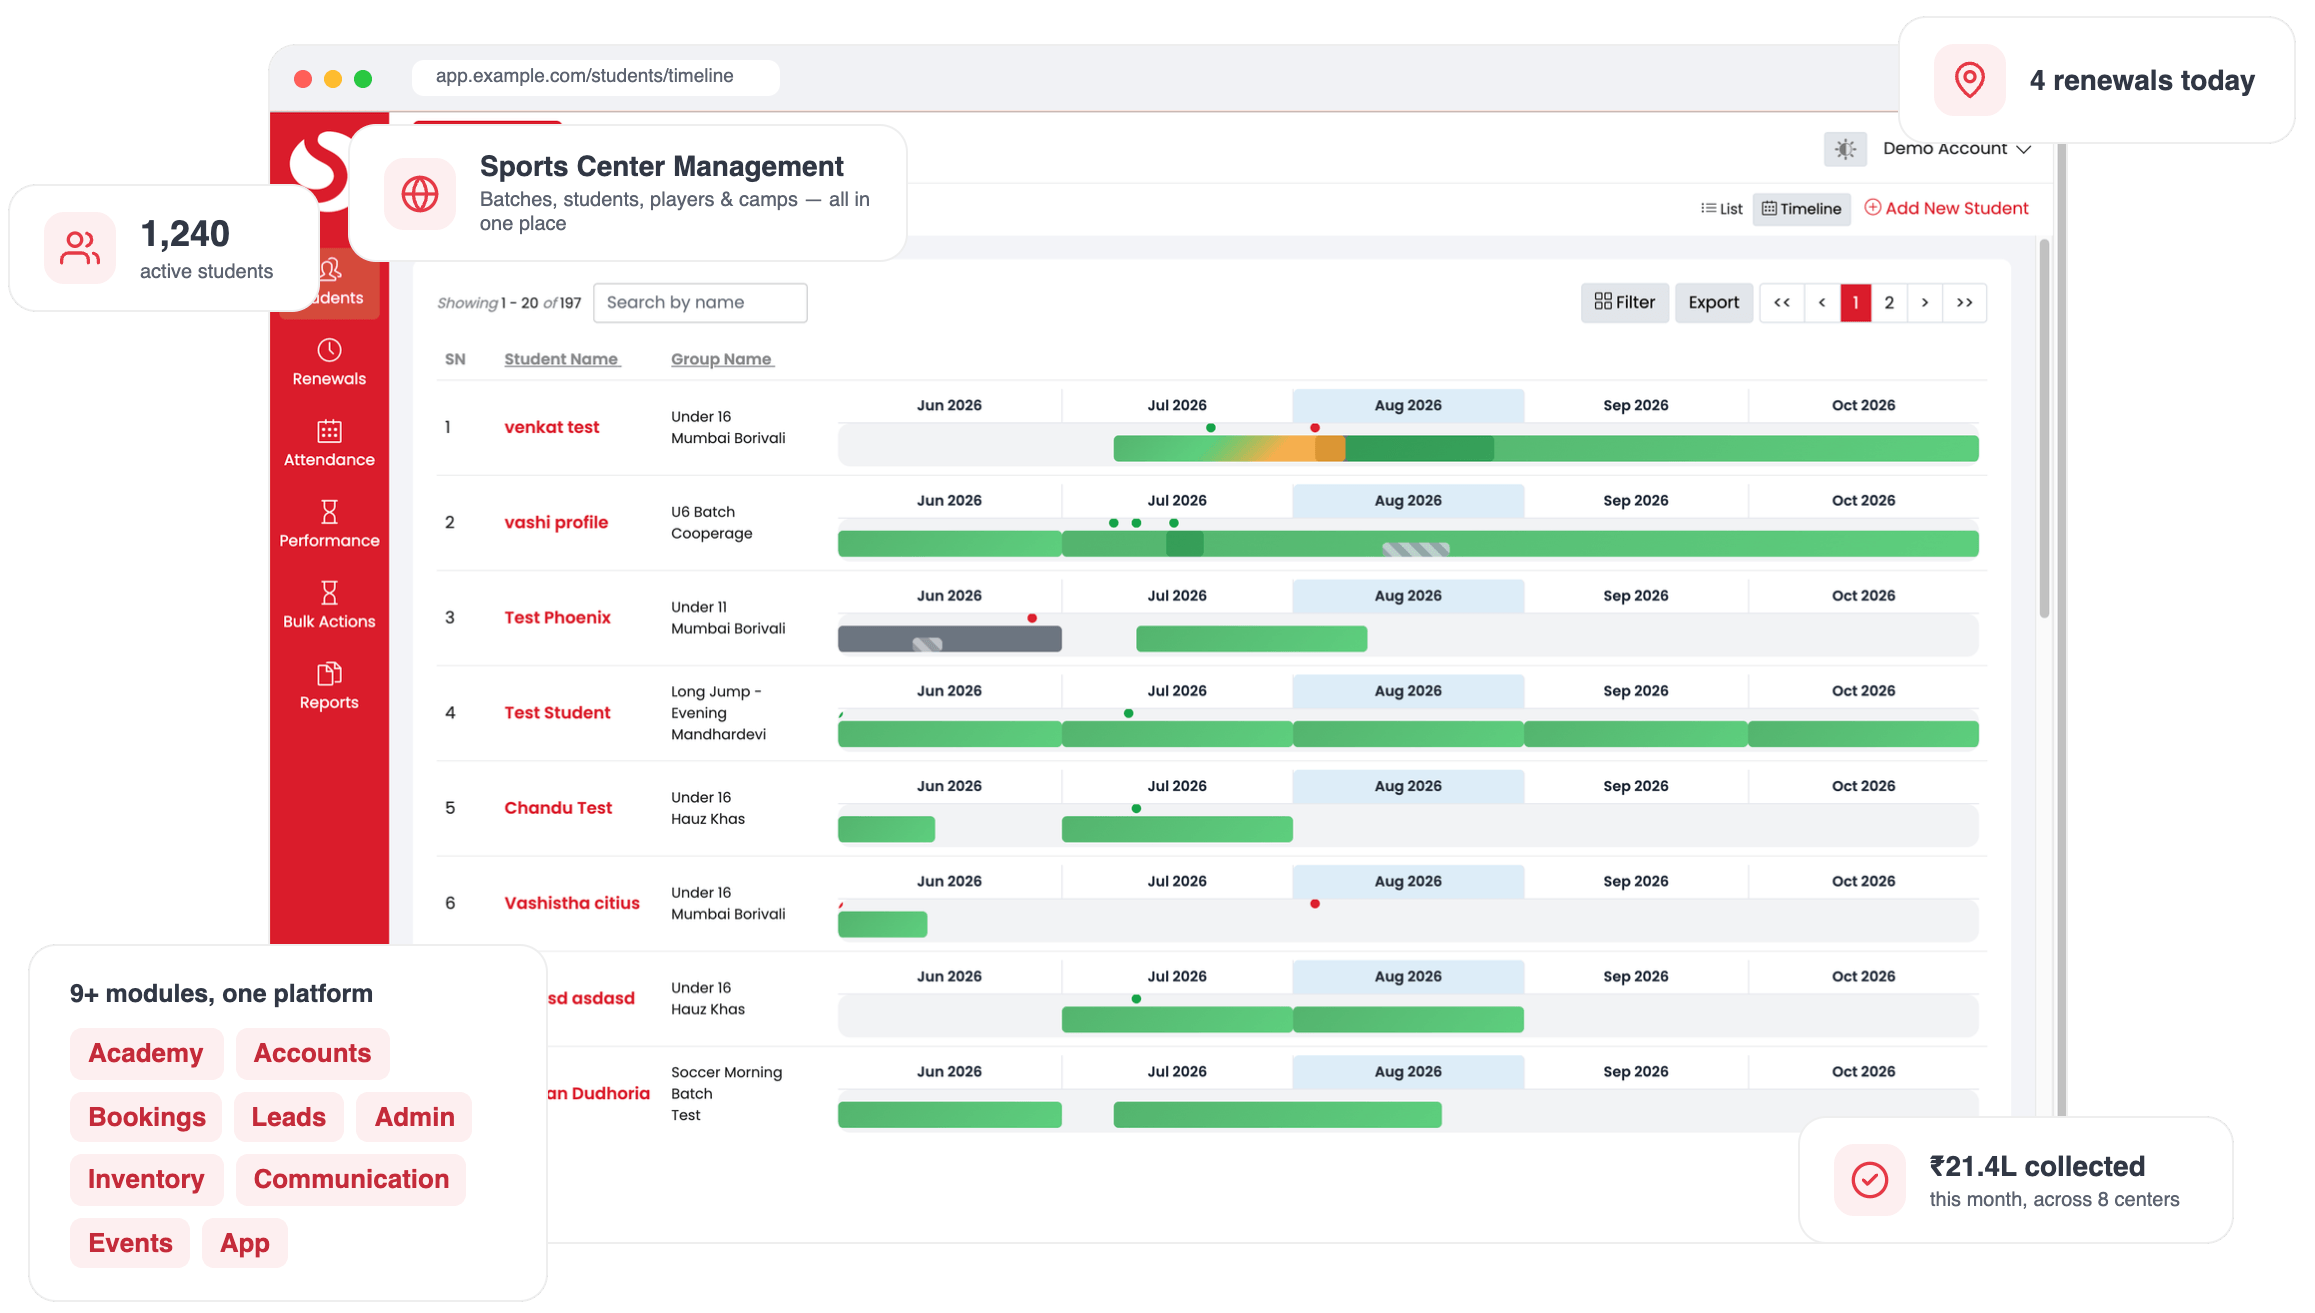Focus the Search by name field
The width and height of the screenshot is (2315, 1313).
[700, 302]
